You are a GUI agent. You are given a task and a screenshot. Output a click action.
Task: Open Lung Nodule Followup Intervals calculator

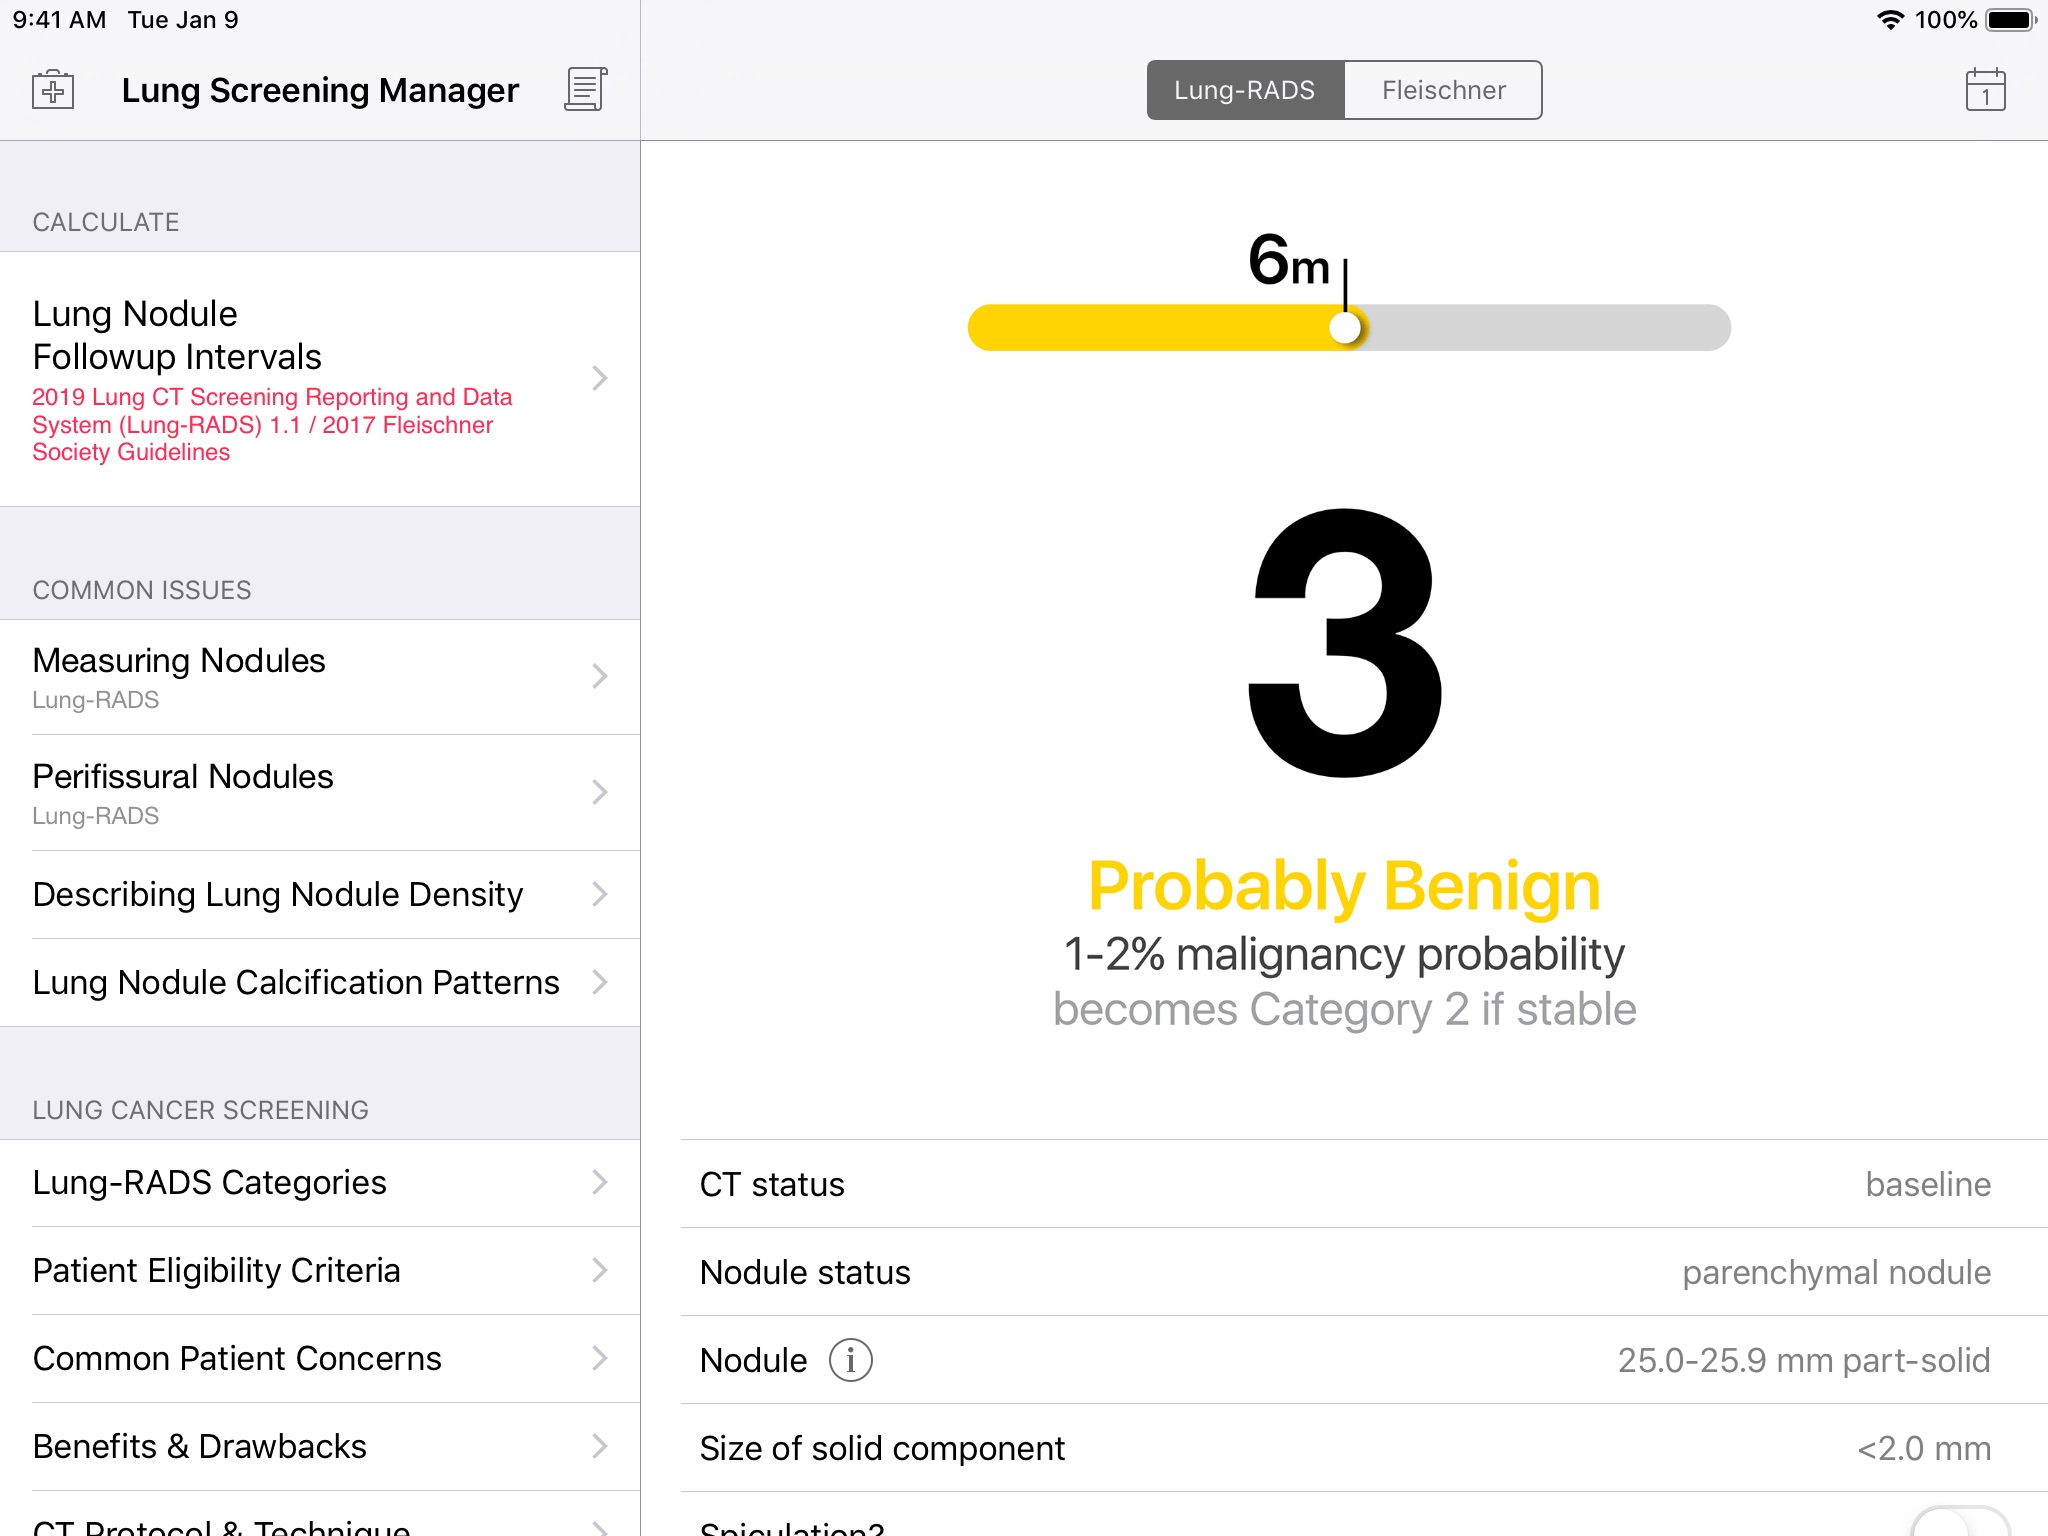(x=320, y=379)
